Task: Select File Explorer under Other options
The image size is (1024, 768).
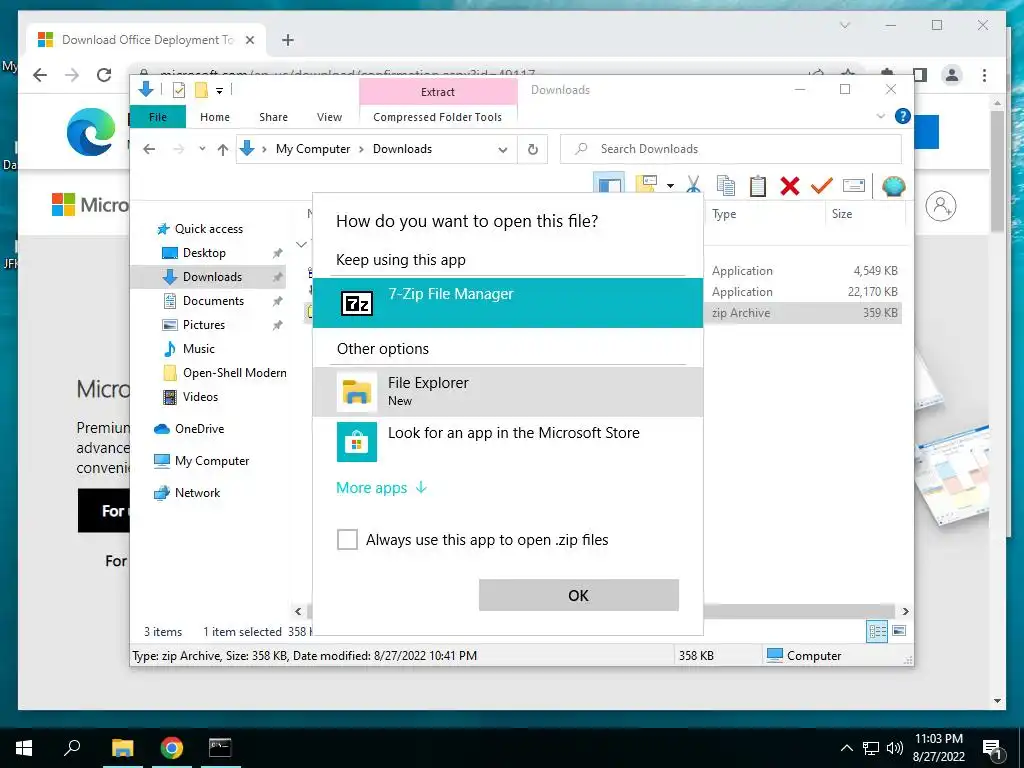Action: click(x=508, y=391)
